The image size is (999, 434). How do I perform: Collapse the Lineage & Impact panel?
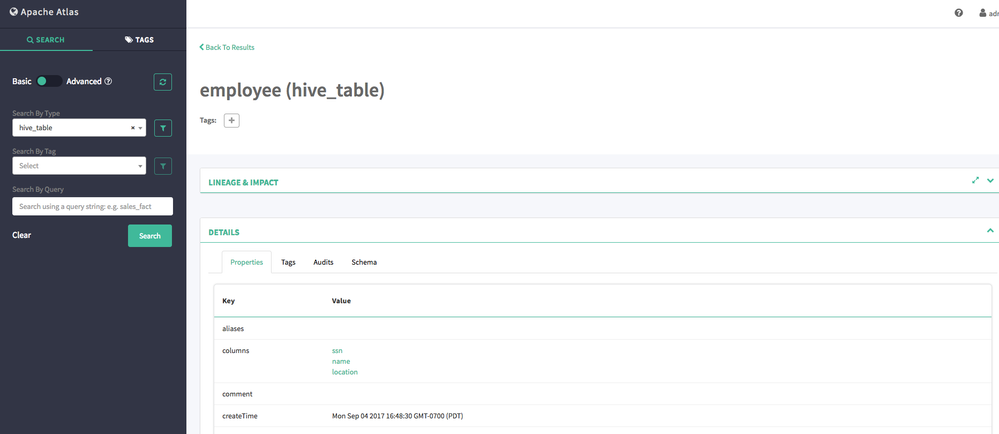(x=990, y=180)
